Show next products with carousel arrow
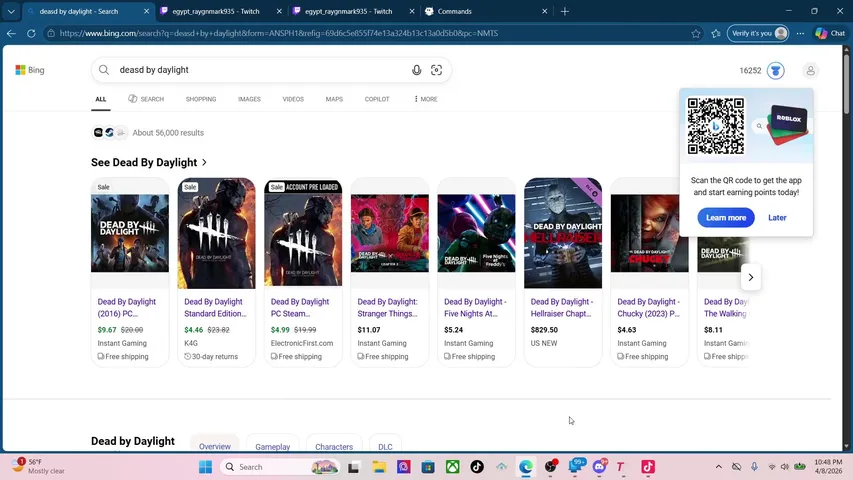The image size is (853, 480). [750, 278]
